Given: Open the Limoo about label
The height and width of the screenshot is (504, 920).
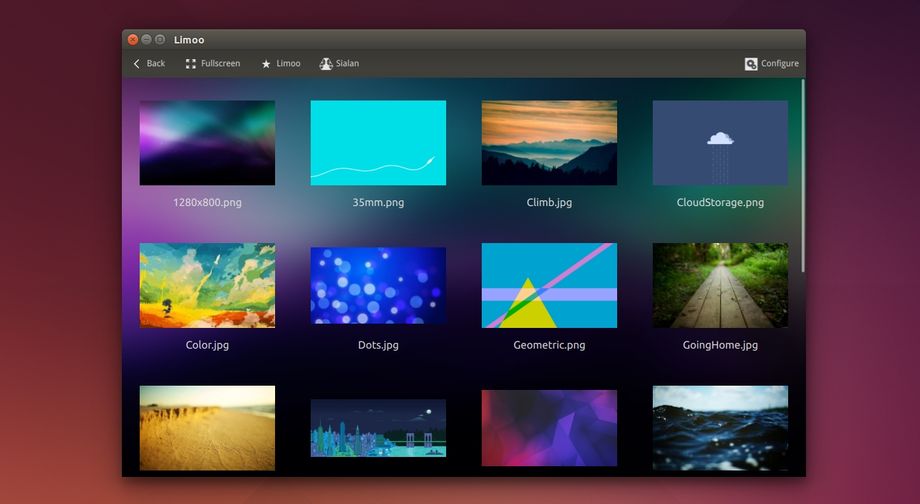Looking at the screenshot, I should [x=288, y=63].
